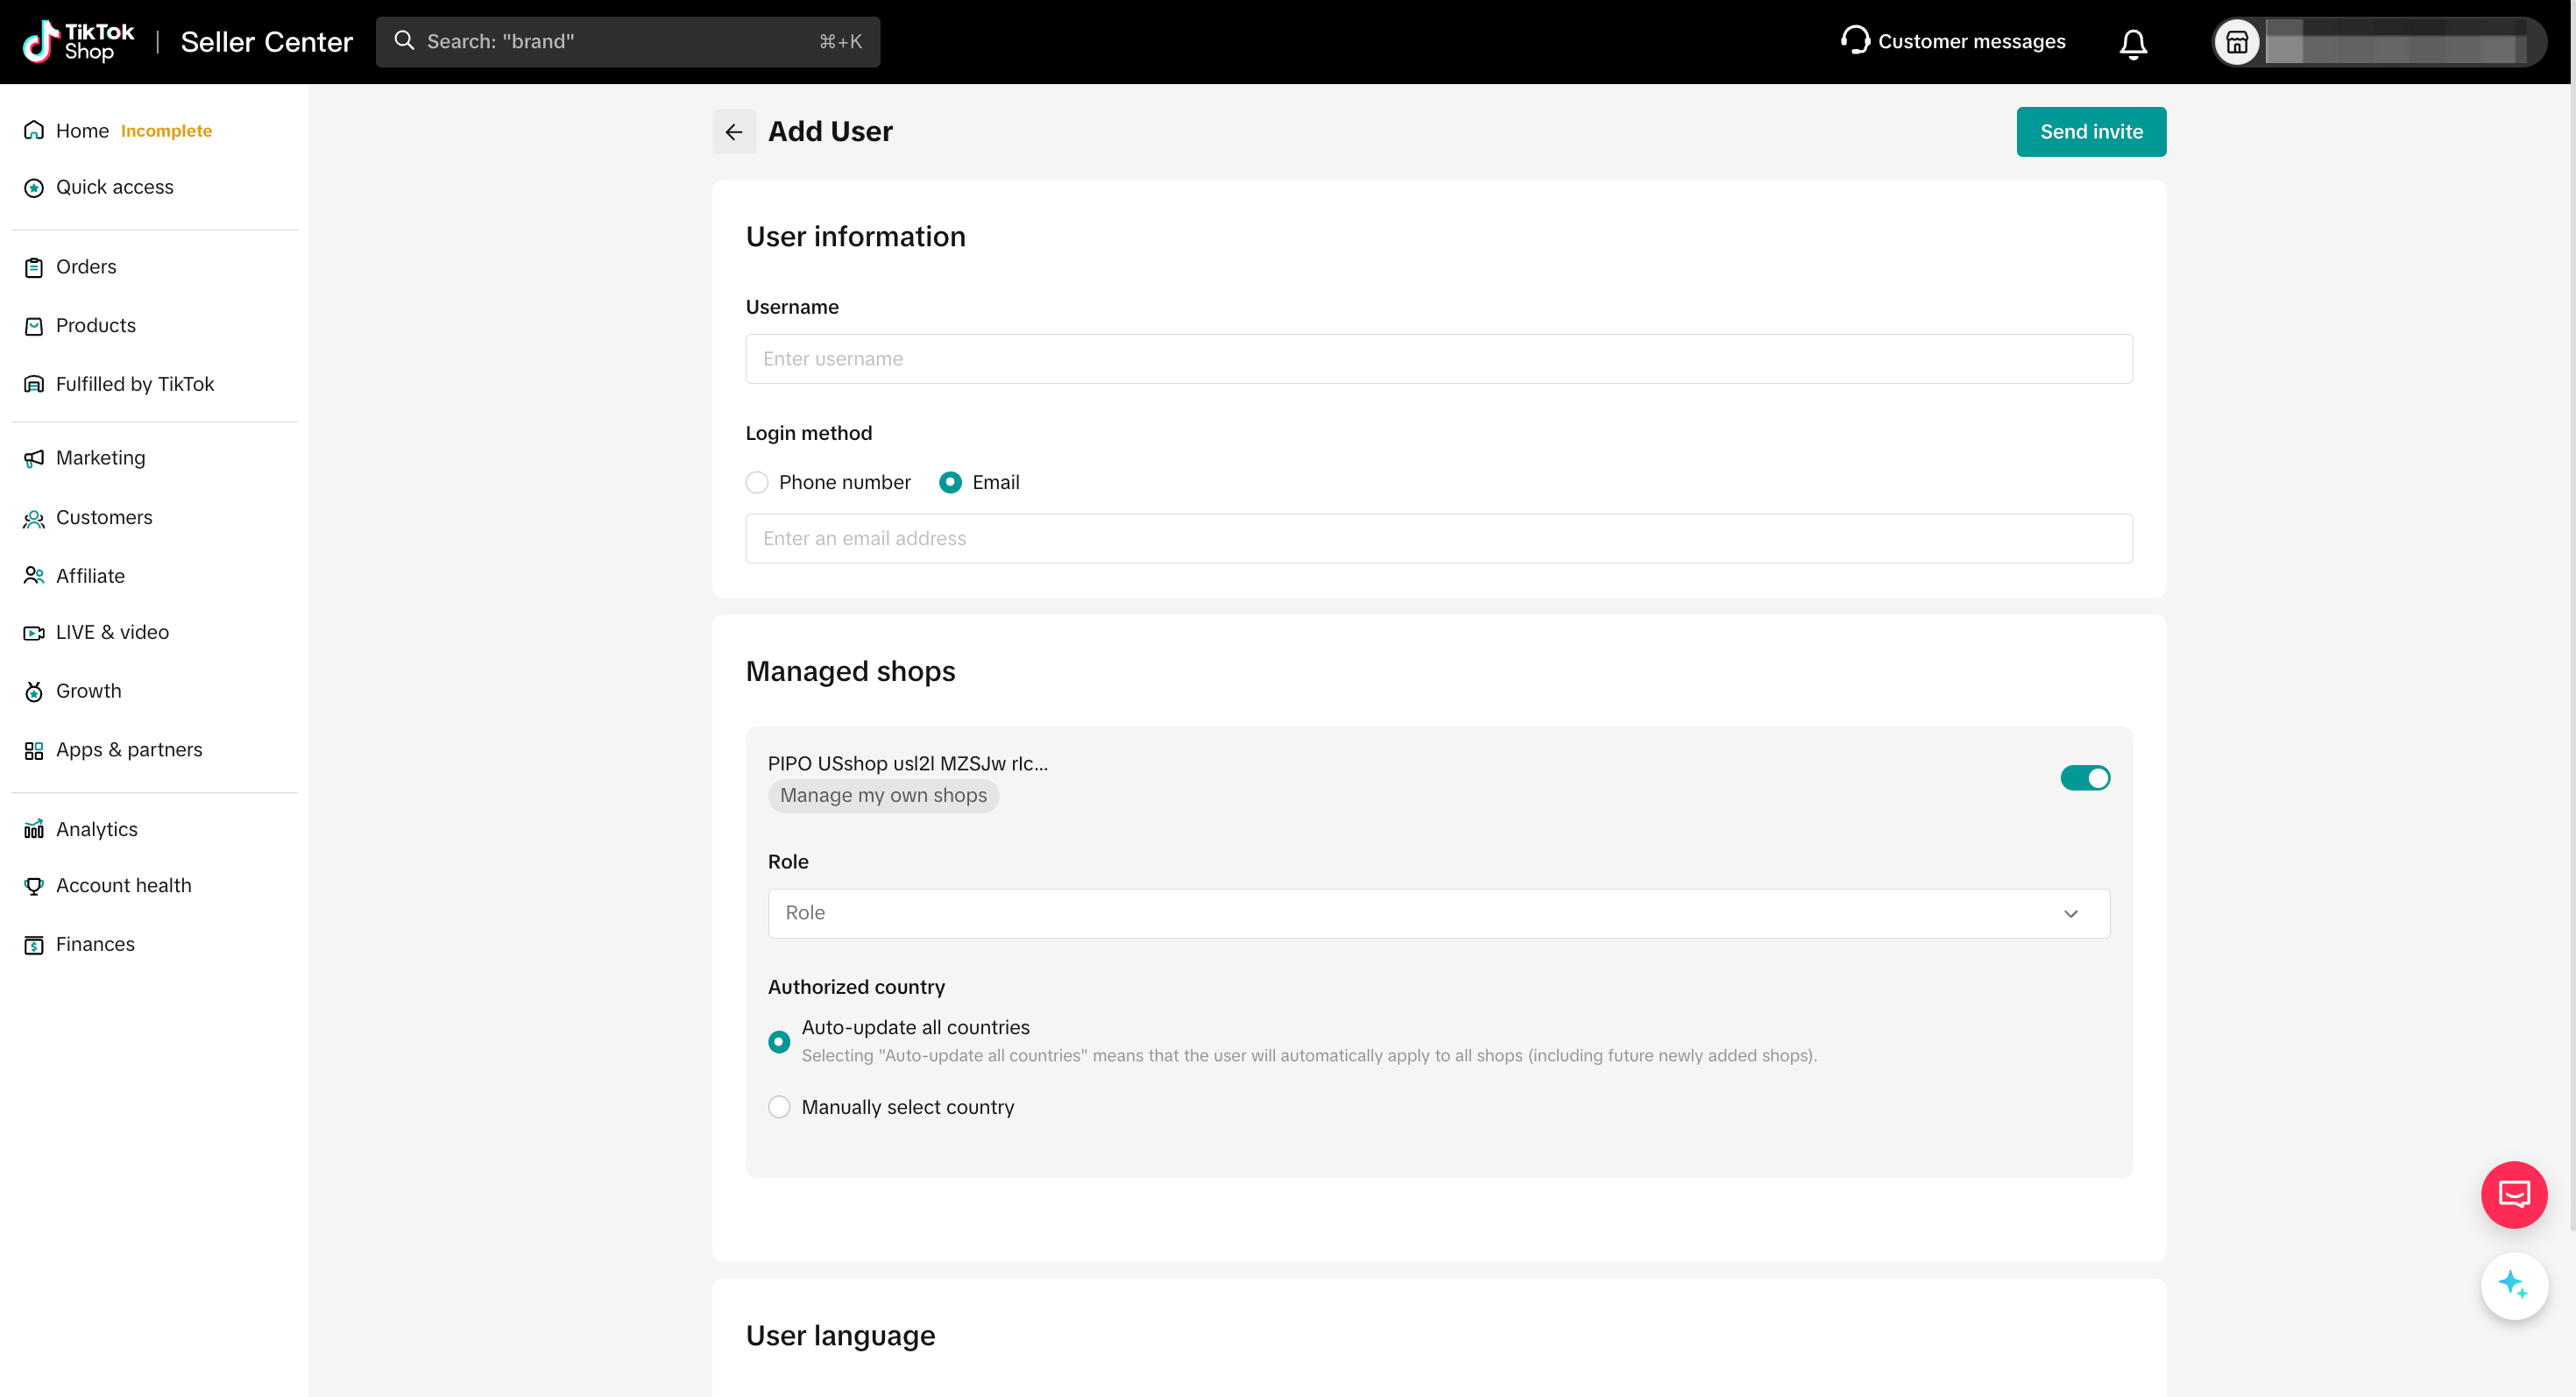Click the Manage my own shops tag
Viewport: 2576px width, 1397px height.
882,796
